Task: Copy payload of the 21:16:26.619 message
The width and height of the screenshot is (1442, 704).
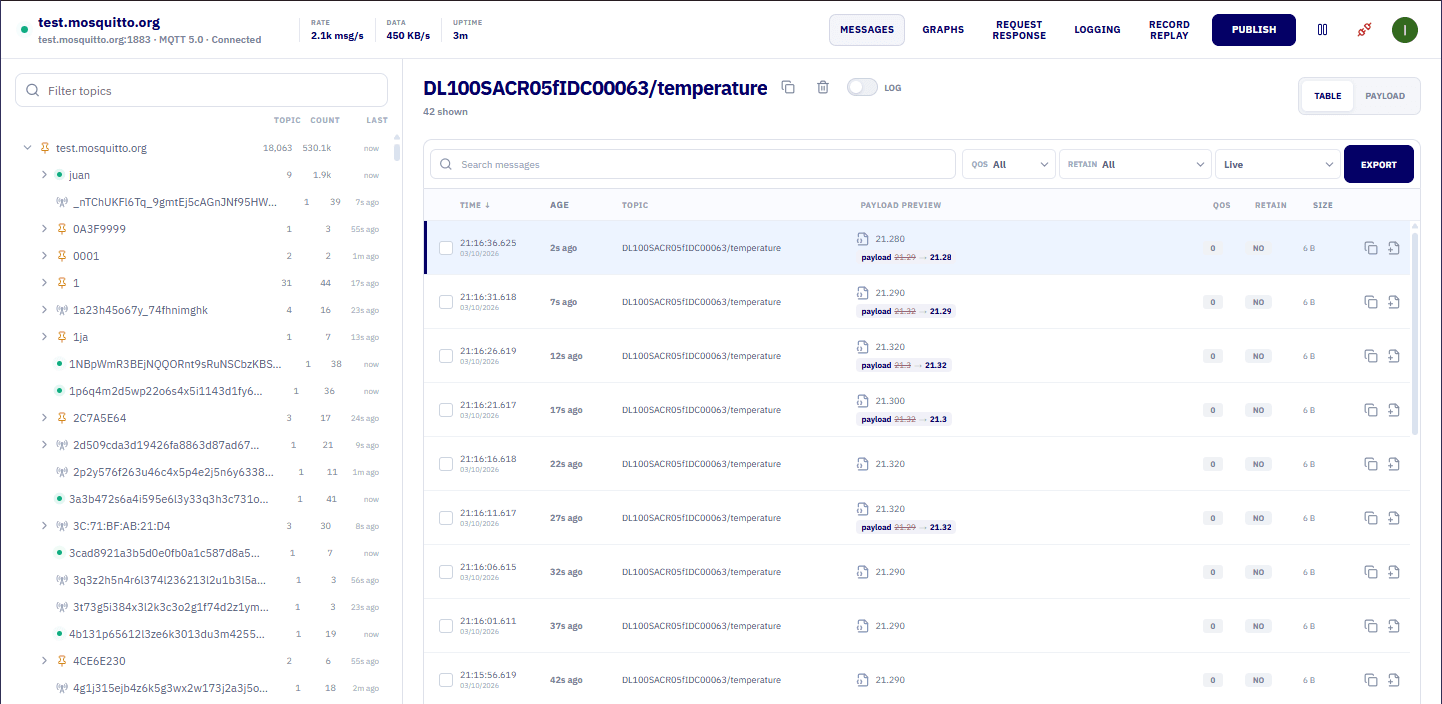Action: pos(1371,356)
